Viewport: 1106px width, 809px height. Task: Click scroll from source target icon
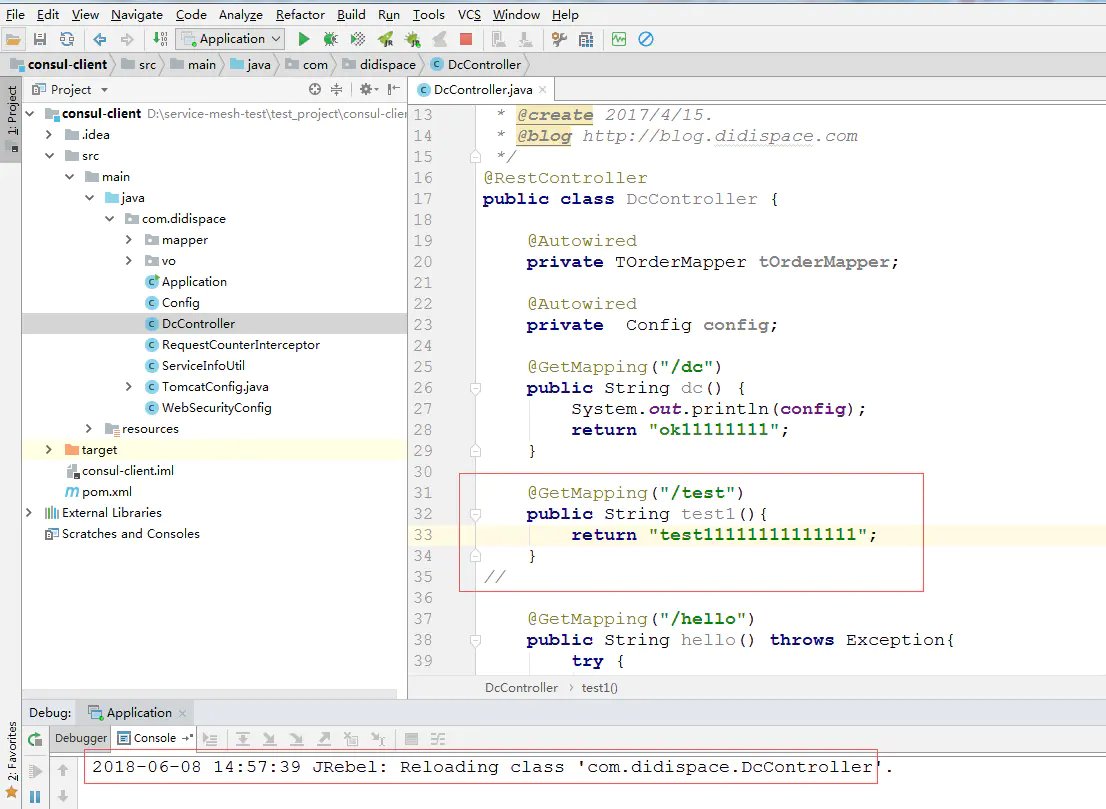tap(316, 89)
